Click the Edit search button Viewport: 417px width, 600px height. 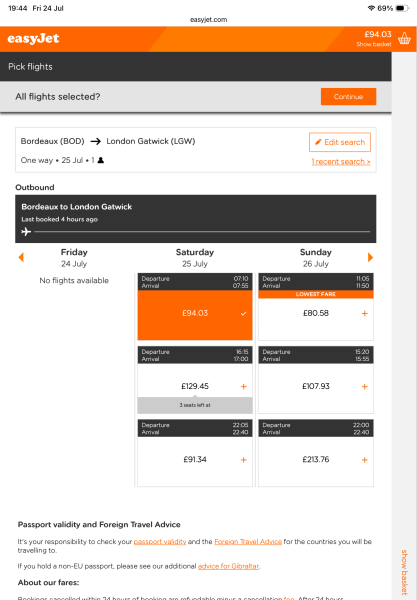[340, 142]
